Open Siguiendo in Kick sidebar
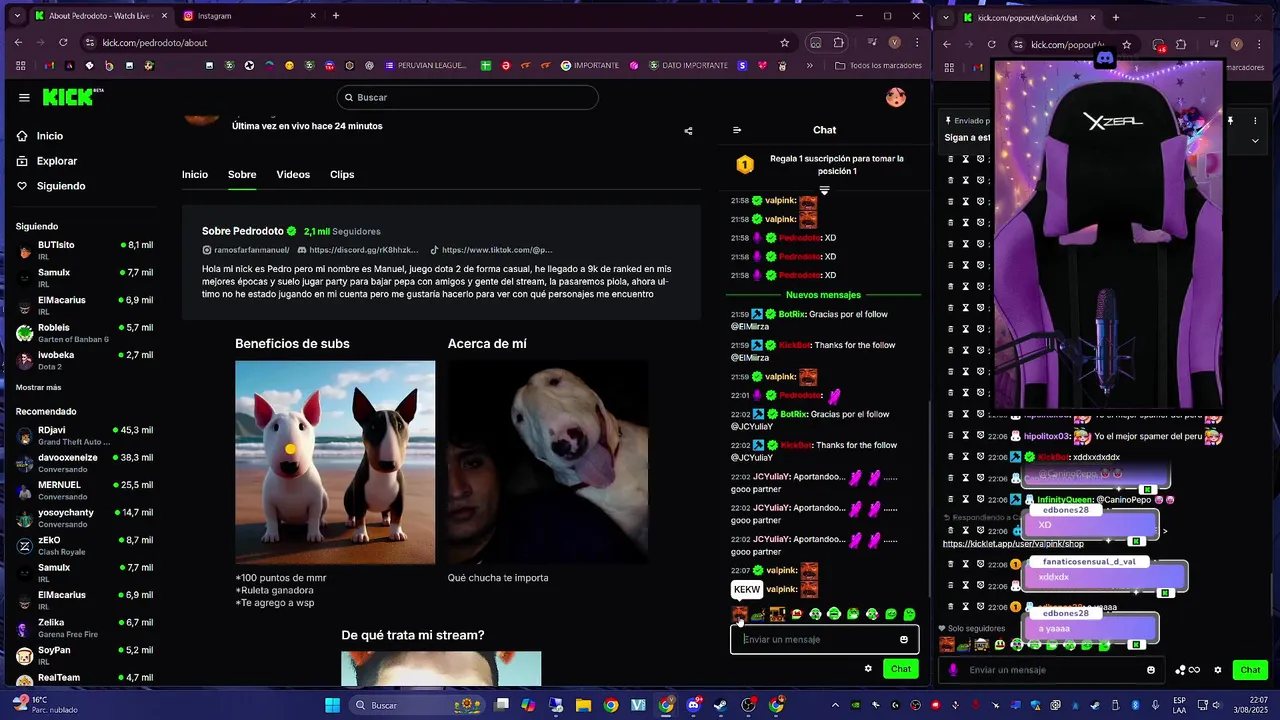1280x720 pixels. coord(61,186)
